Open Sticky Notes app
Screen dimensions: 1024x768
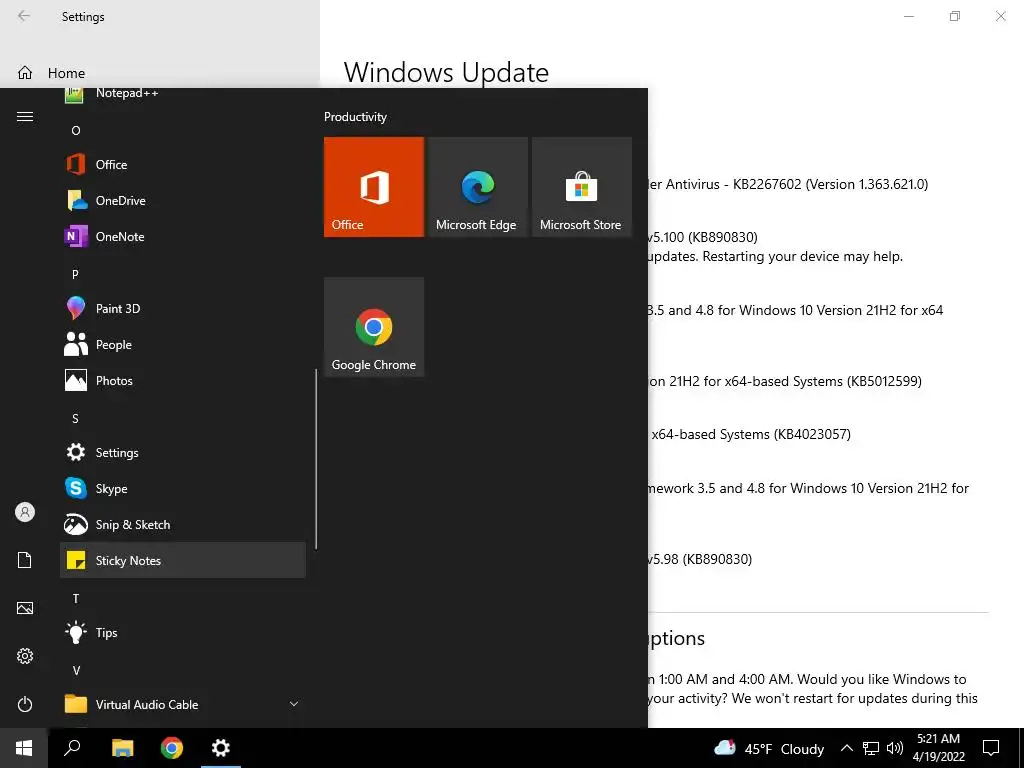tap(183, 560)
